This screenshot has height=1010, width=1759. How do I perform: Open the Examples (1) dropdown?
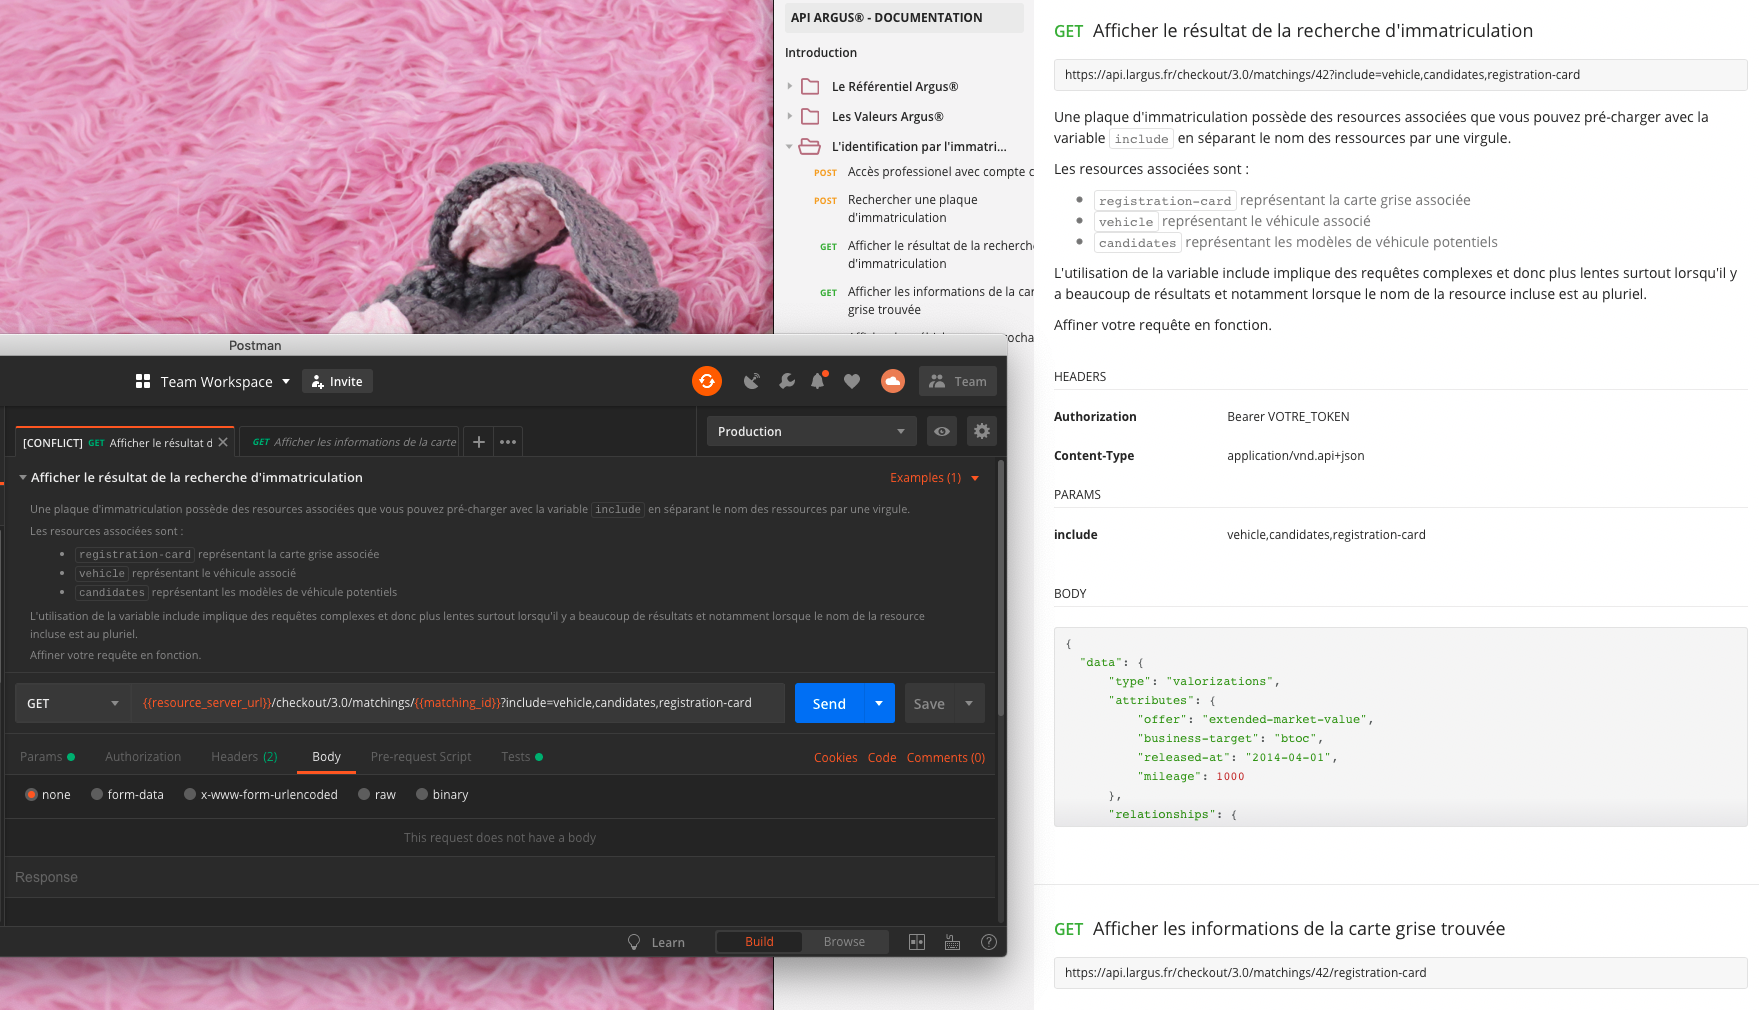pyautogui.click(x=935, y=478)
